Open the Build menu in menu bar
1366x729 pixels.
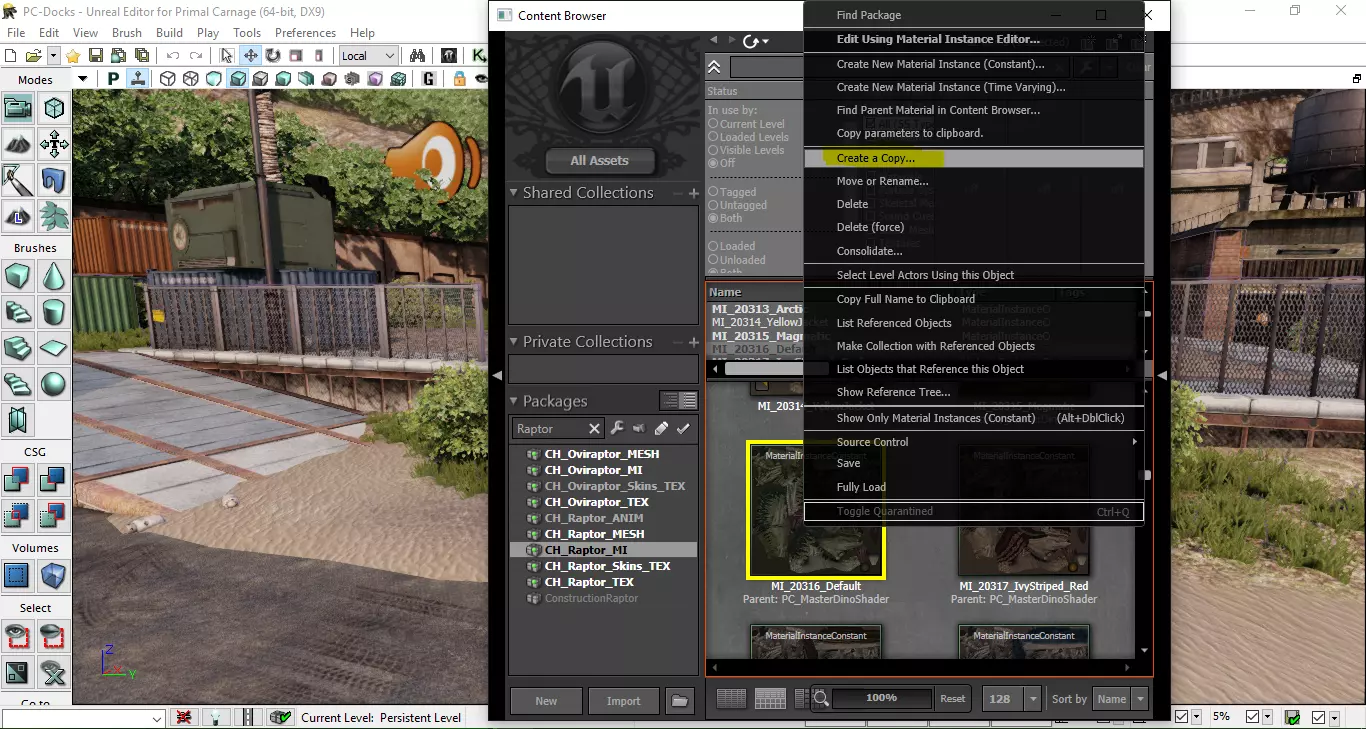pyautogui.click(x=169, y=33)
